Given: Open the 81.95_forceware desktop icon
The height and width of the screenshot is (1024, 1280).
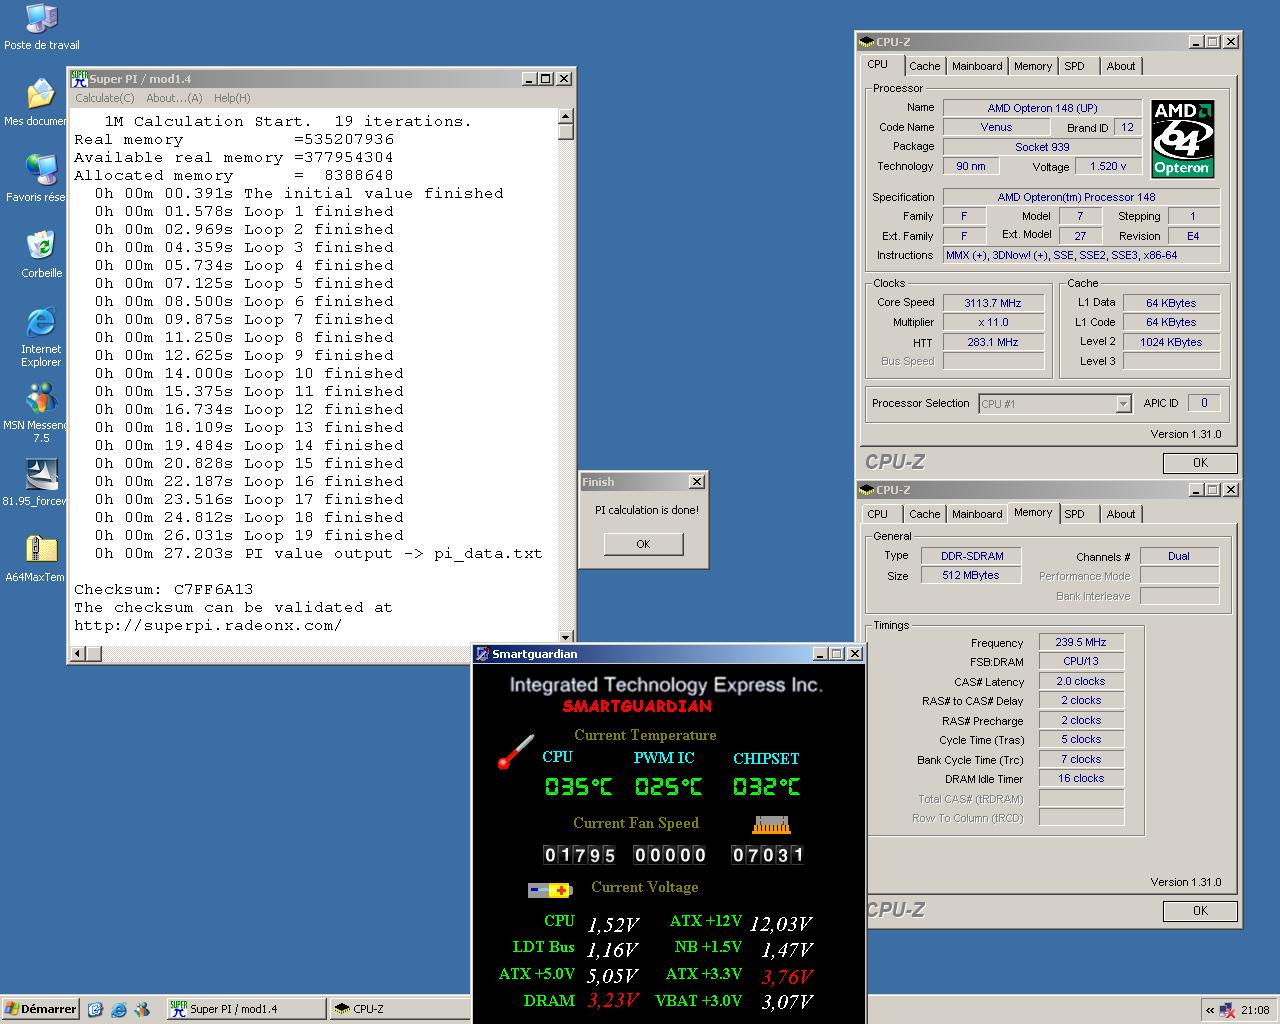Looking at the screenshot, I should coord(41,474).
